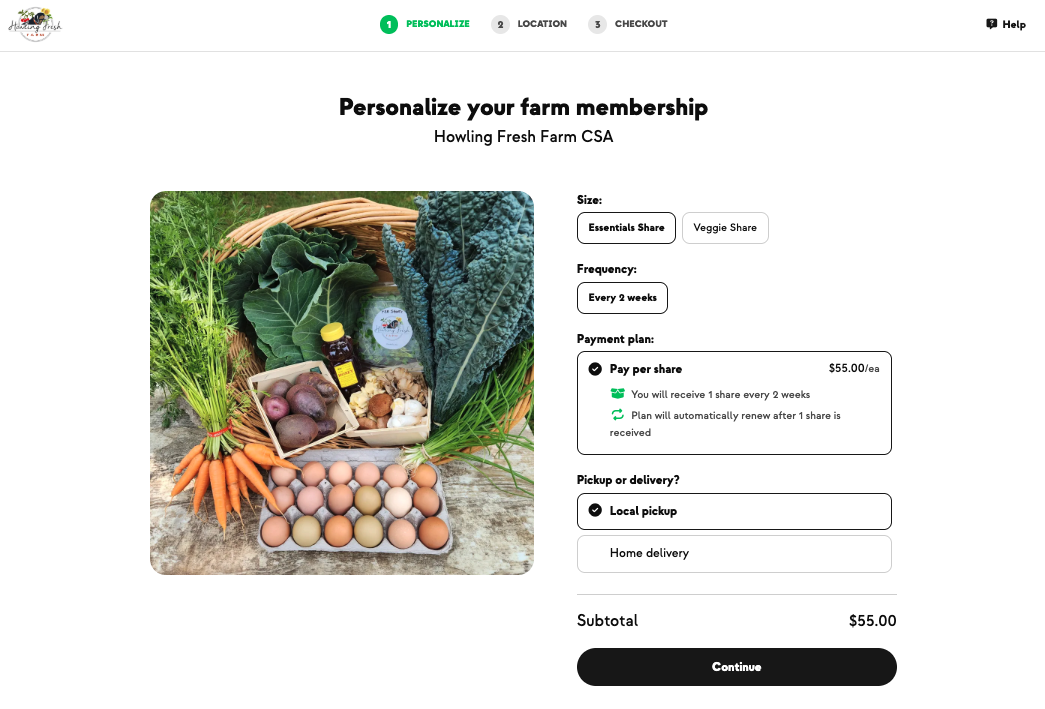Click the black Continue button
The width and height of the screenshot is (1045, 709).
click(736, 667)
